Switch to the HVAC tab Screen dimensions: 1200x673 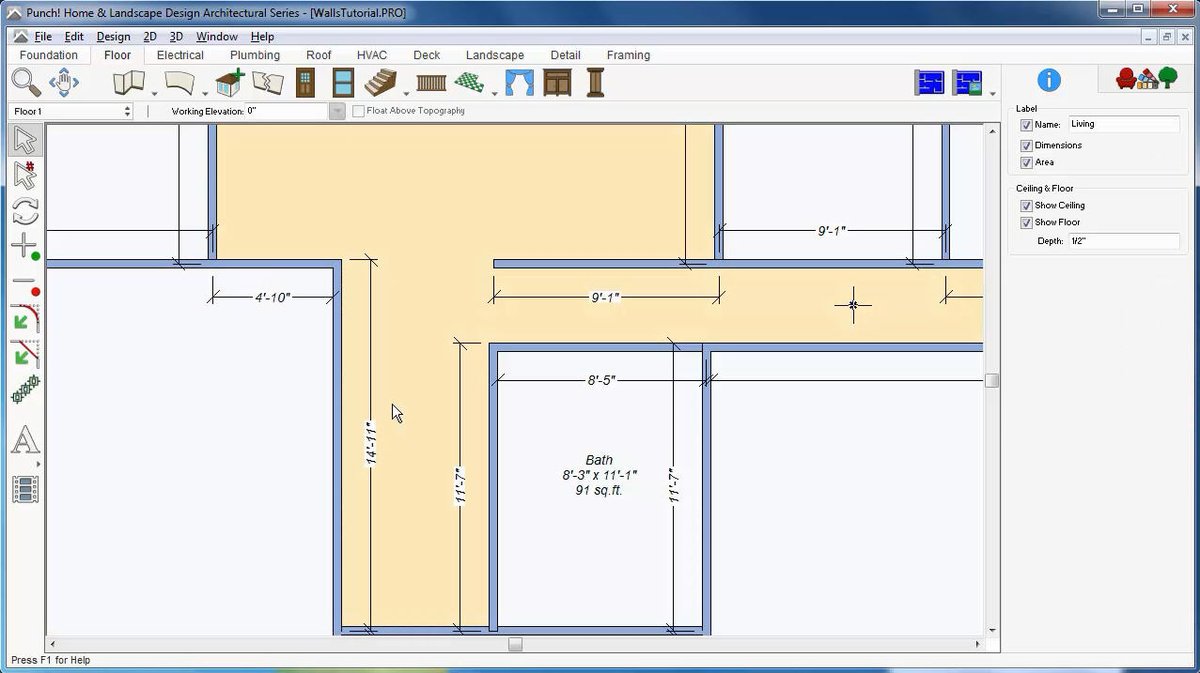click(x=372, y=55)
